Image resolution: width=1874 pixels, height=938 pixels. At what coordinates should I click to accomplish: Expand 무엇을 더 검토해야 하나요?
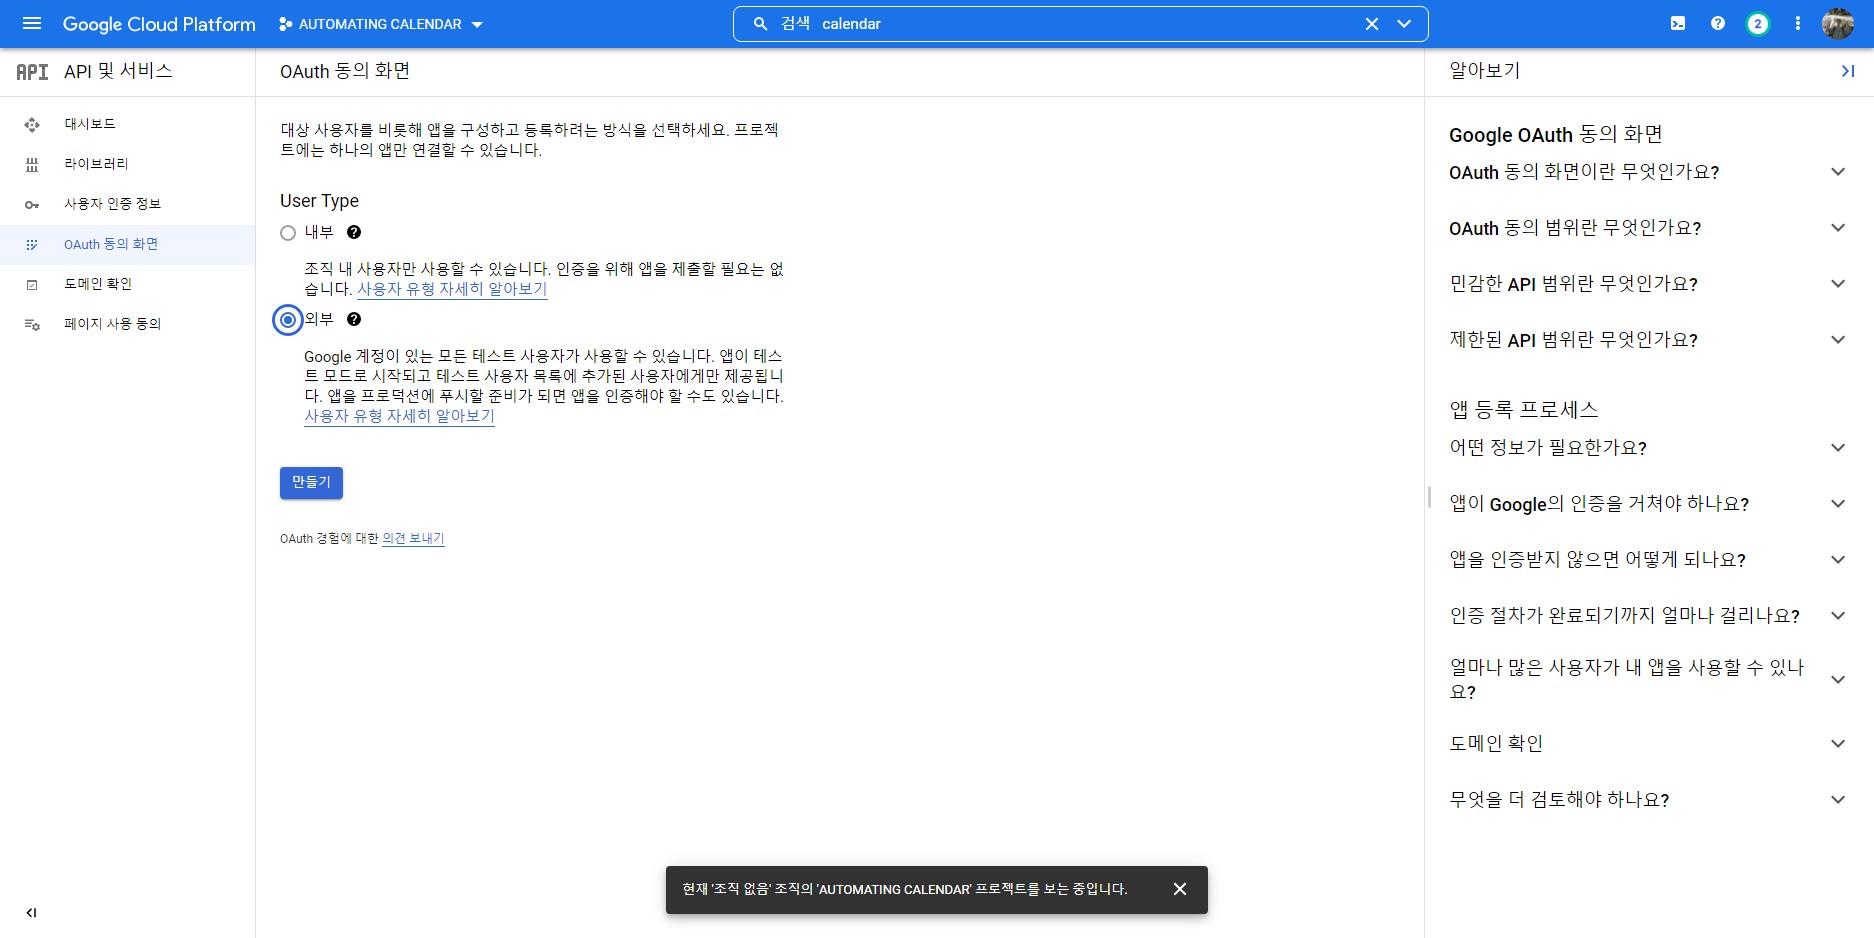tap(1647, 800)
